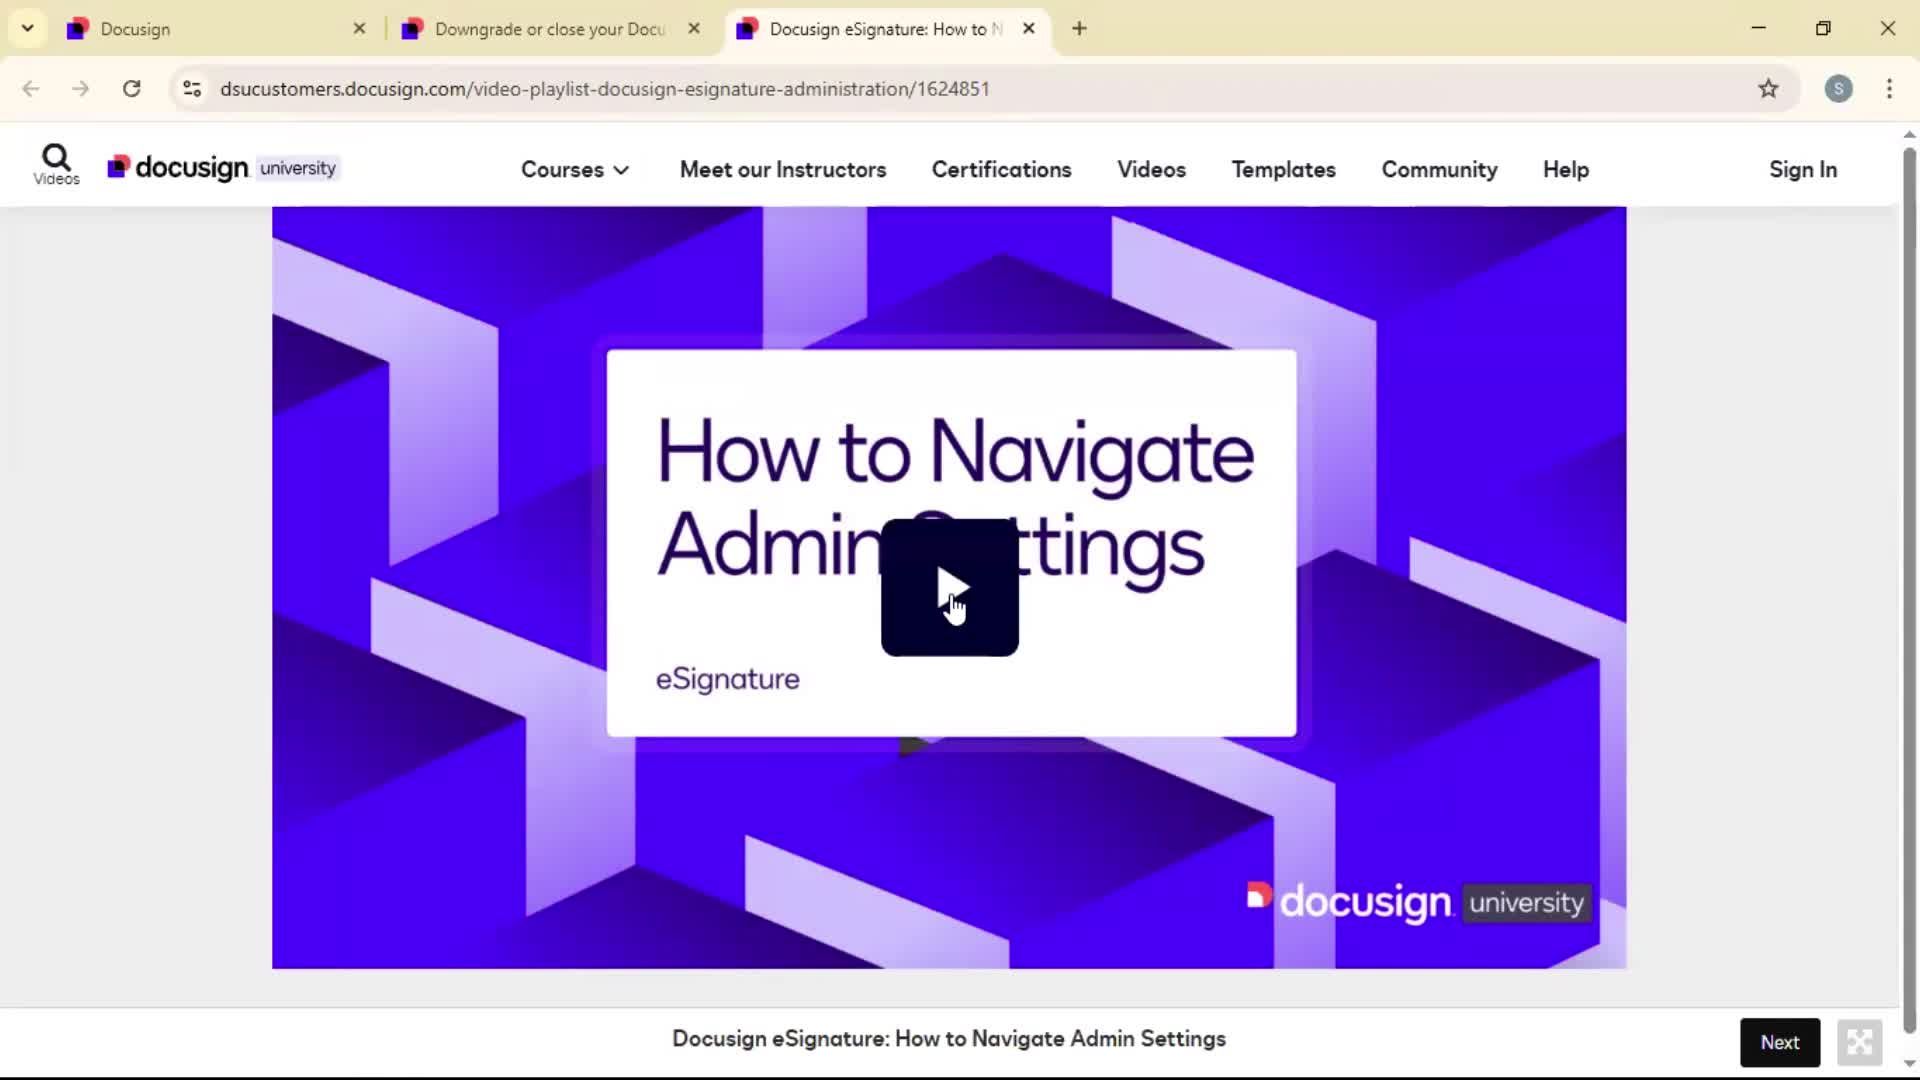The height and width of the screenshot is (1080, 1920).
Task: Expand the Courses dropdown menu
Action: pos(575,169)
